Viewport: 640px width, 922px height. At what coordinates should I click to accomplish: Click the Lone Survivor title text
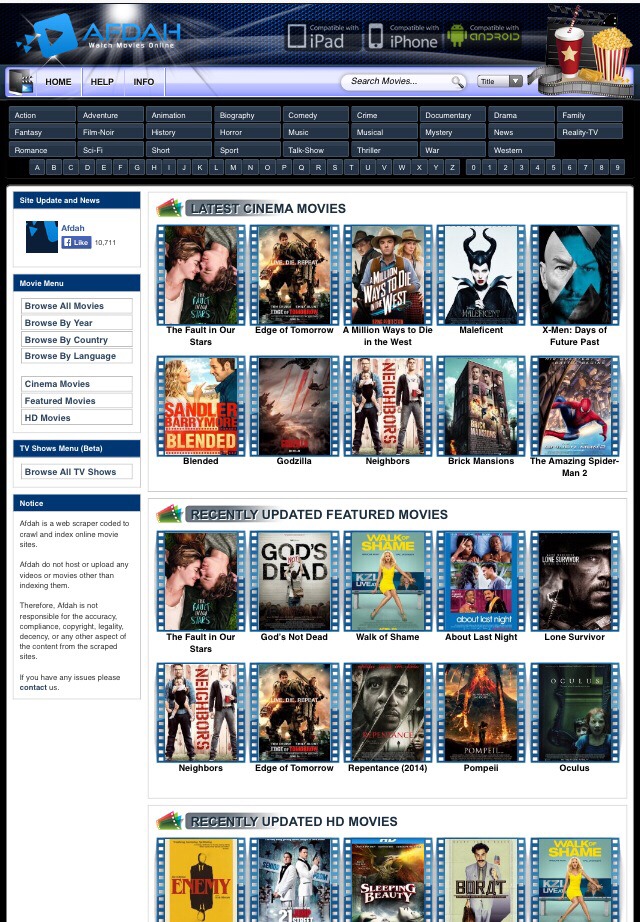click(x=575, y=637)
